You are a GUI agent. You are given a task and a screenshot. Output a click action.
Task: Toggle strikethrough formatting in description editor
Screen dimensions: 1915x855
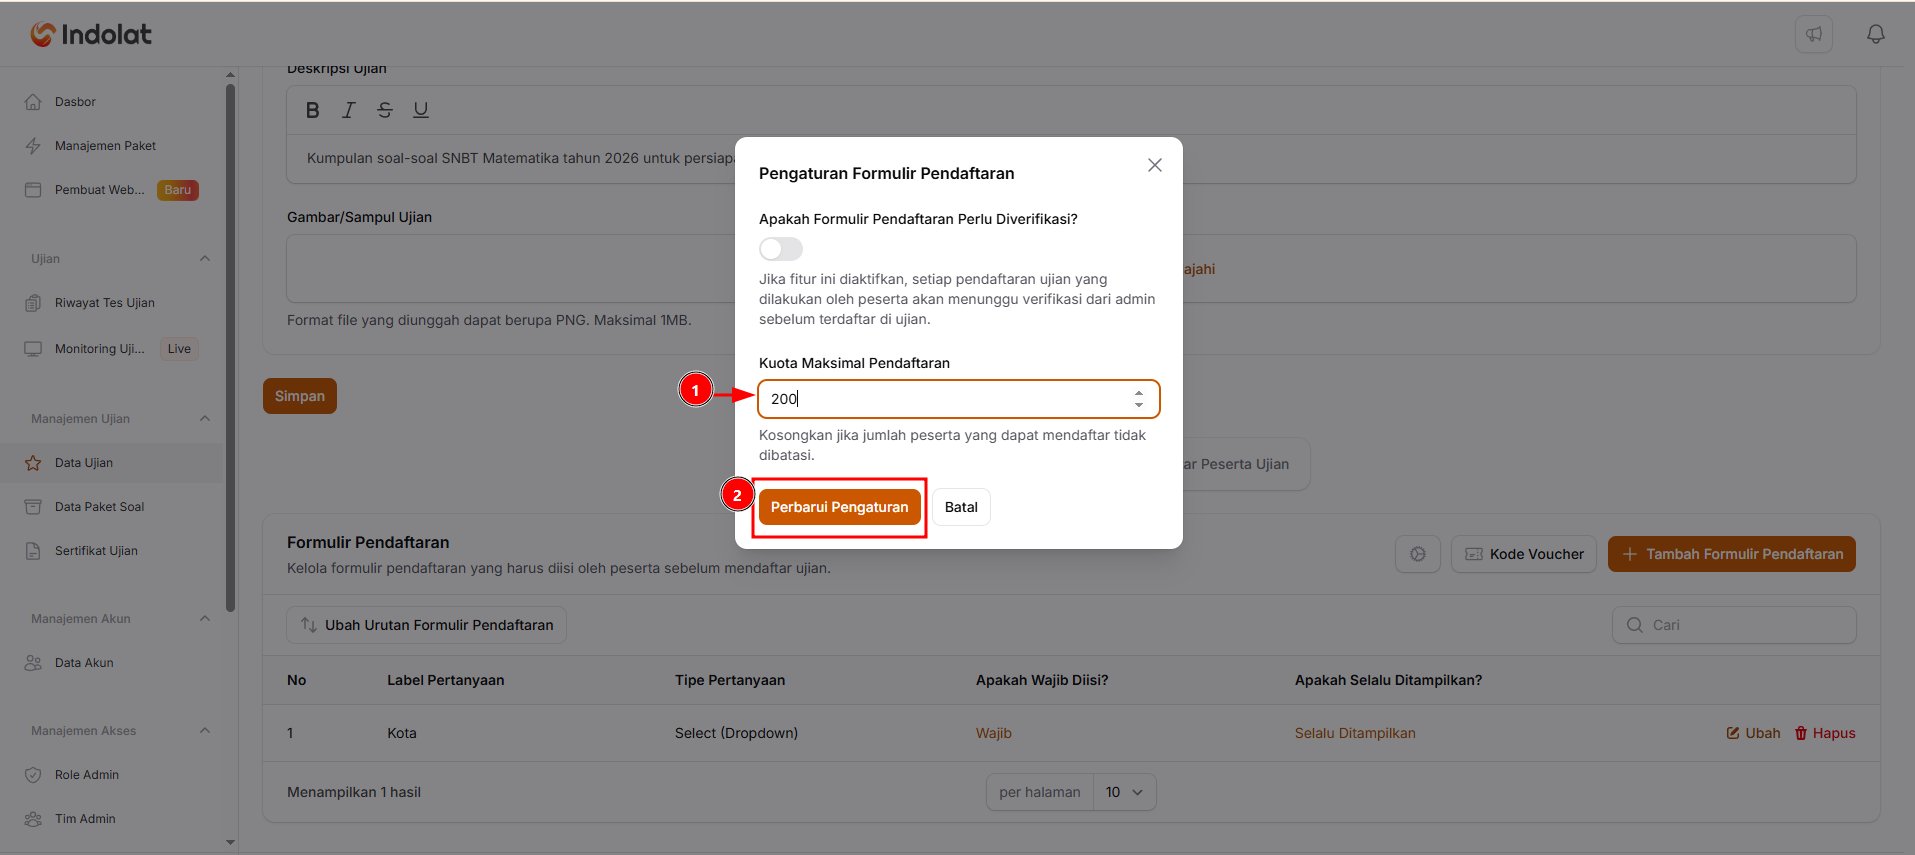point(385,110)
